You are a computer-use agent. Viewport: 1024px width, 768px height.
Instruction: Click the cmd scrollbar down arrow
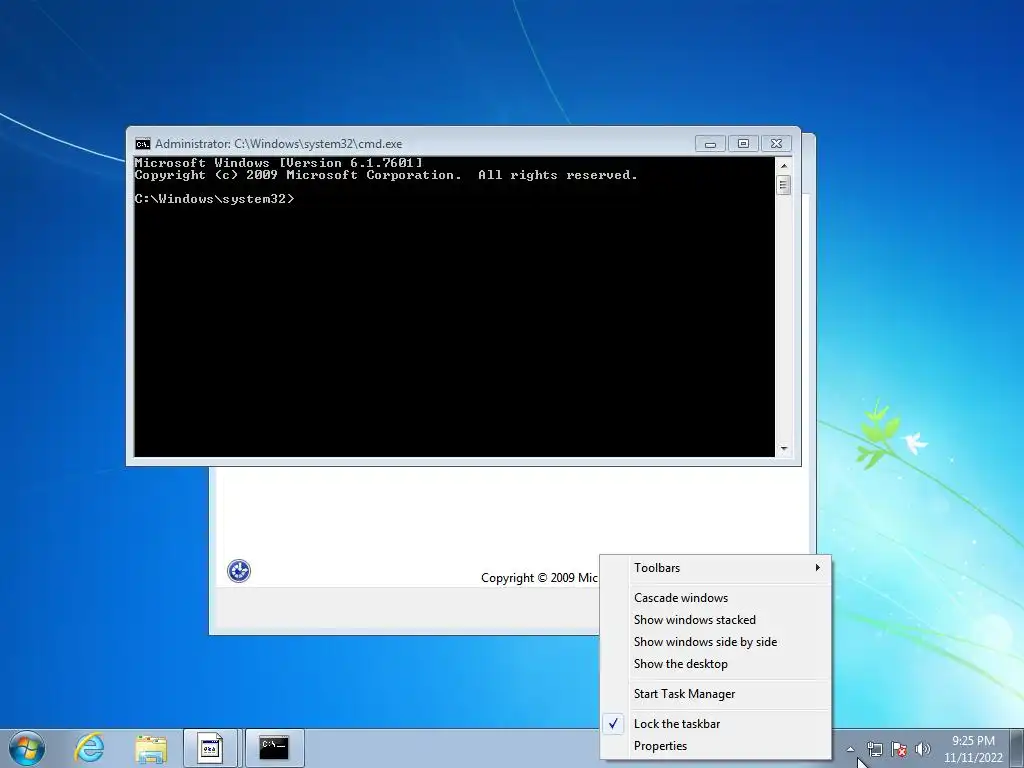click(x=784, y=449)
